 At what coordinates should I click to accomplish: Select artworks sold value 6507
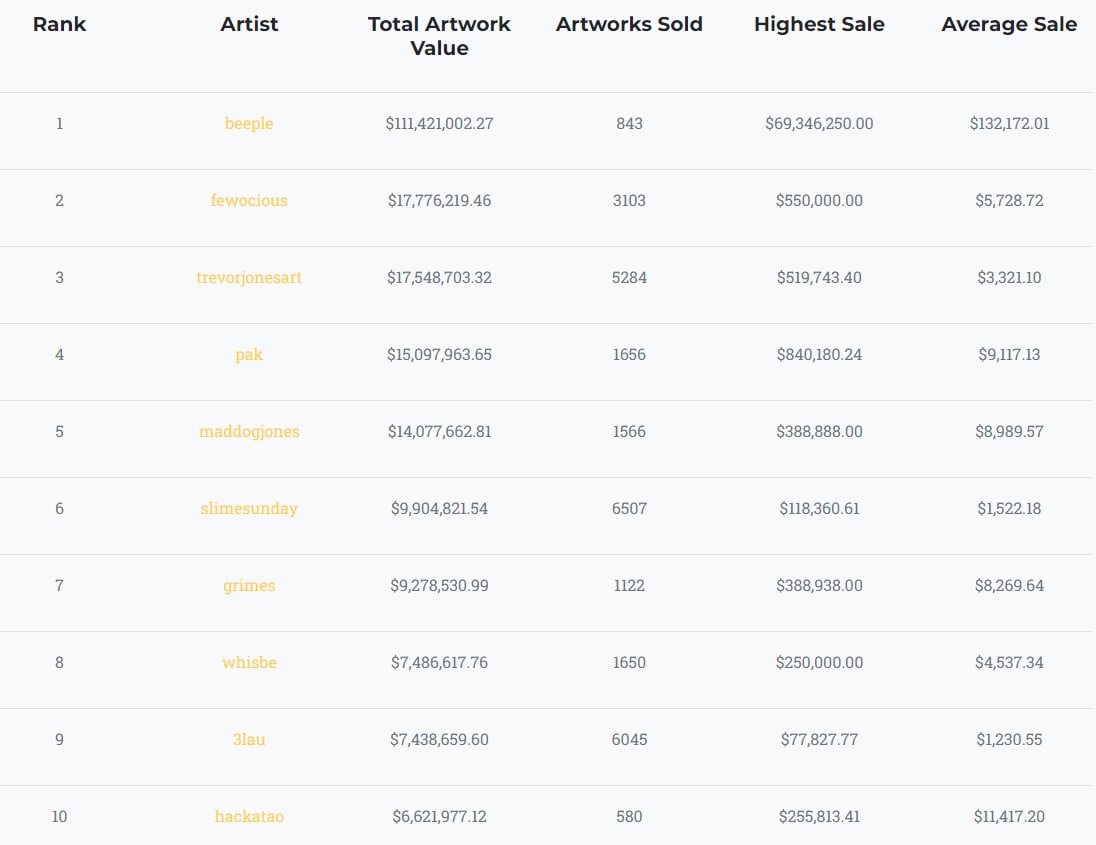(629, 508)
